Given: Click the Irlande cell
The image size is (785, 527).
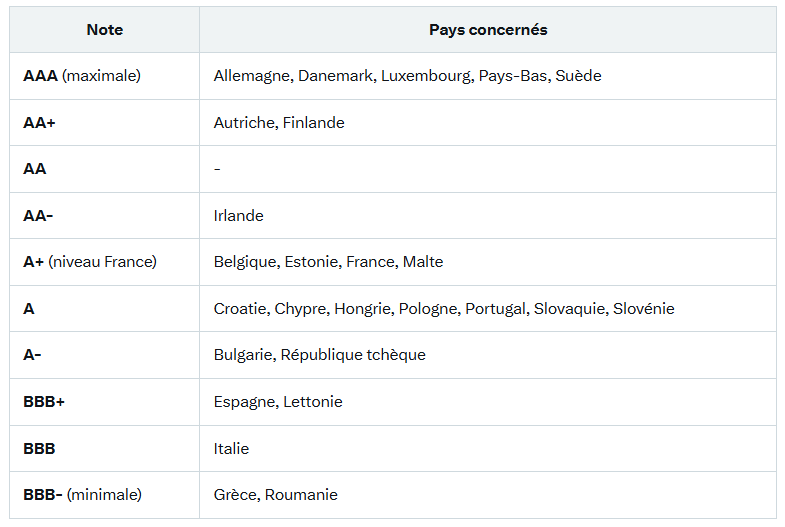Looking at the screenshot, I should [x=488, y=216].
